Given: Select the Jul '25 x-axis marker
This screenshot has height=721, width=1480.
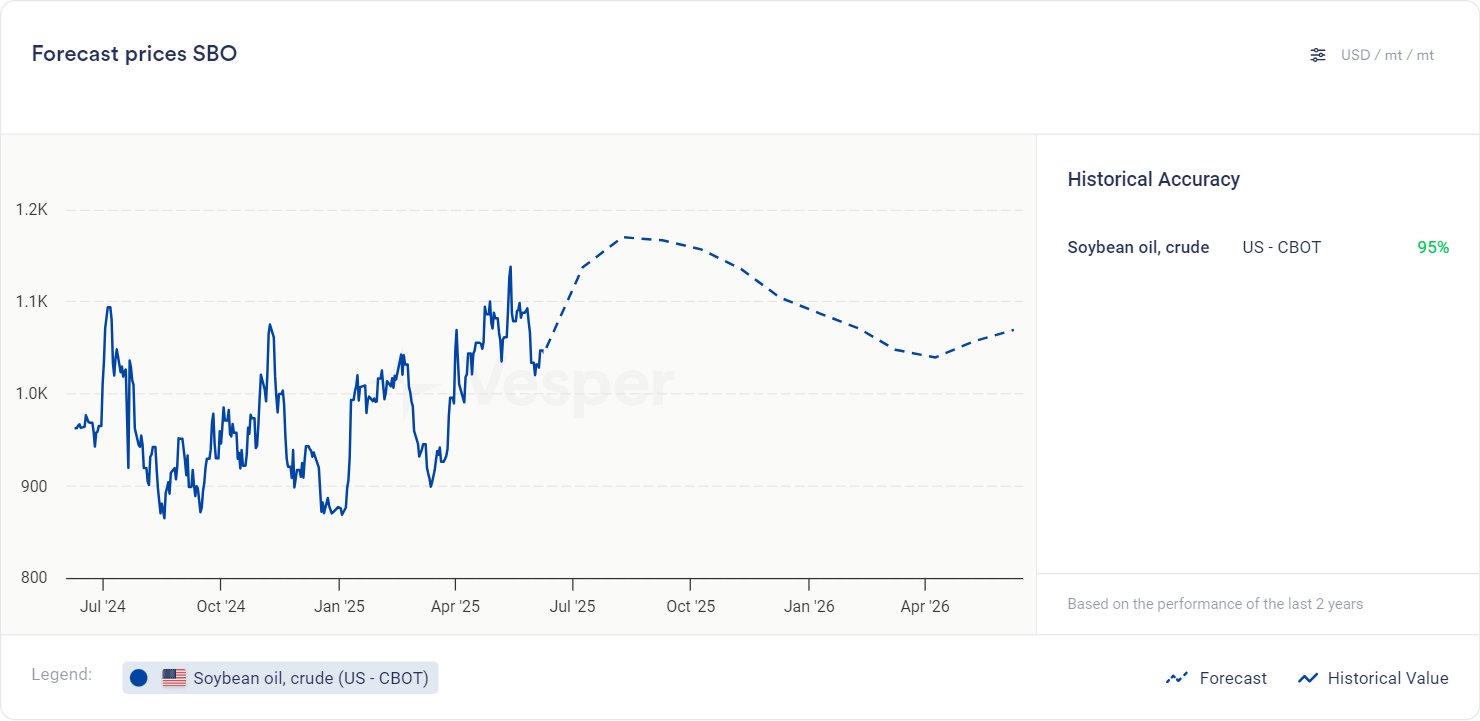Looking at the screenshot, I should (573, 606).
